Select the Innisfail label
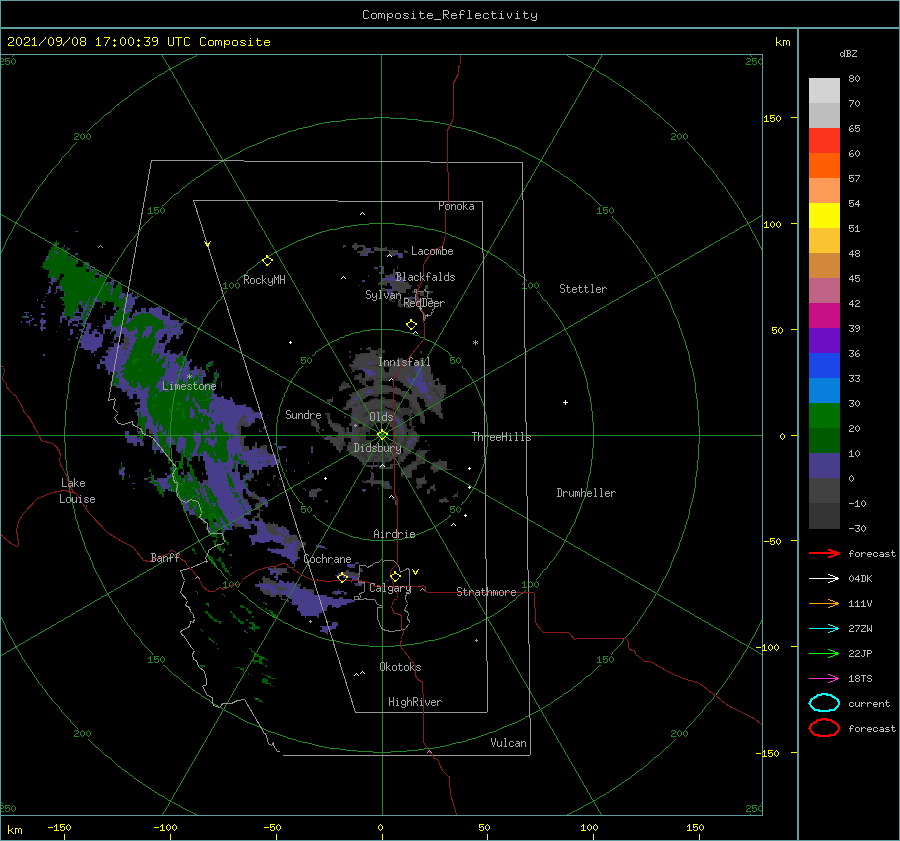The image size is (900, 841). 404,362
